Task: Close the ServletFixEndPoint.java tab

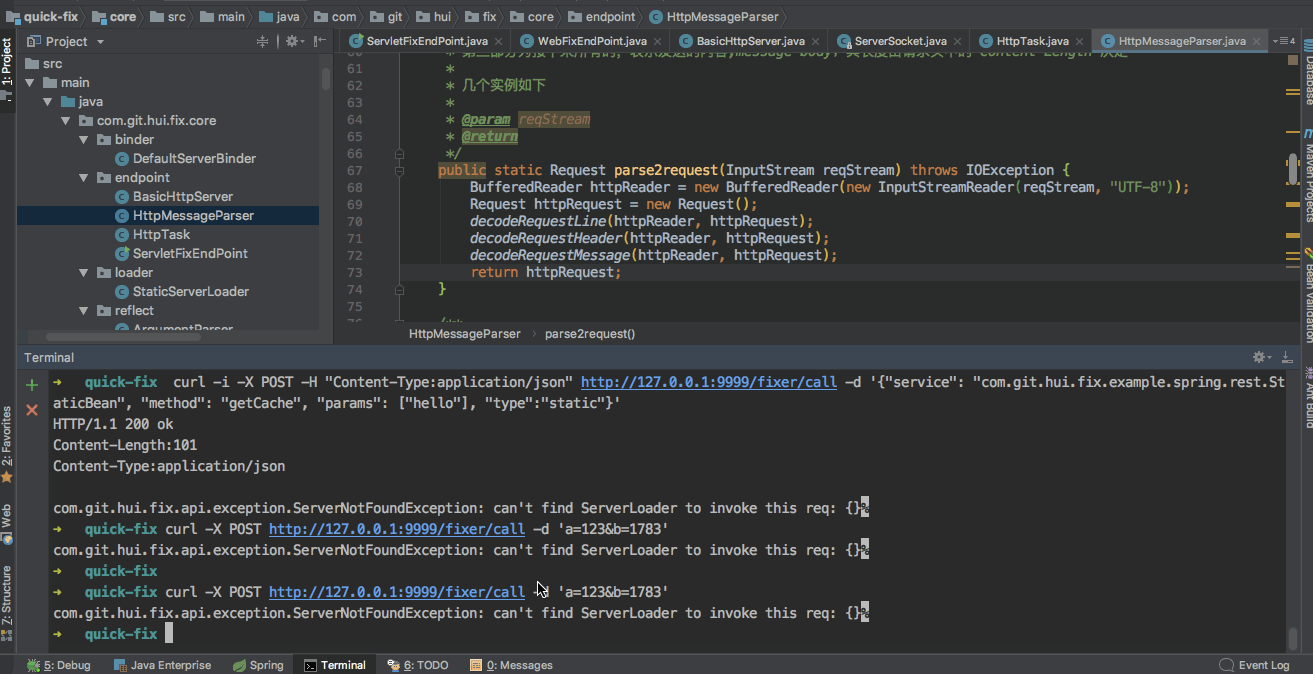Action: point(497,41)
